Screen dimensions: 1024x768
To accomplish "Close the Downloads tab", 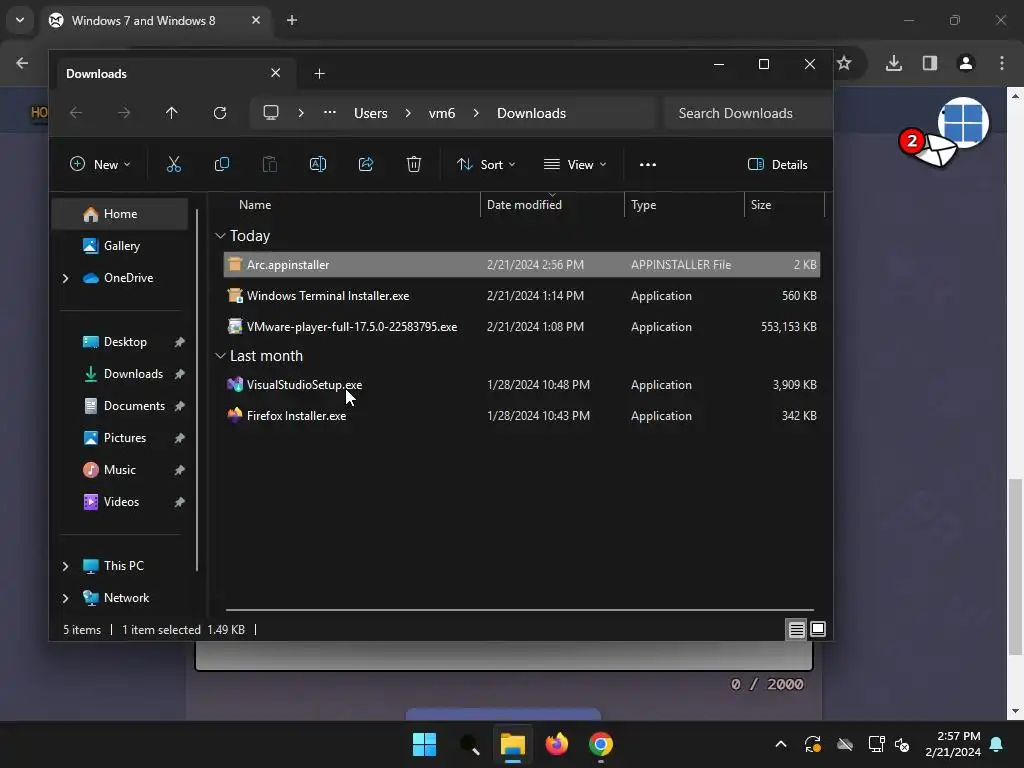I will pyautogui.click(x=276, y=73).
